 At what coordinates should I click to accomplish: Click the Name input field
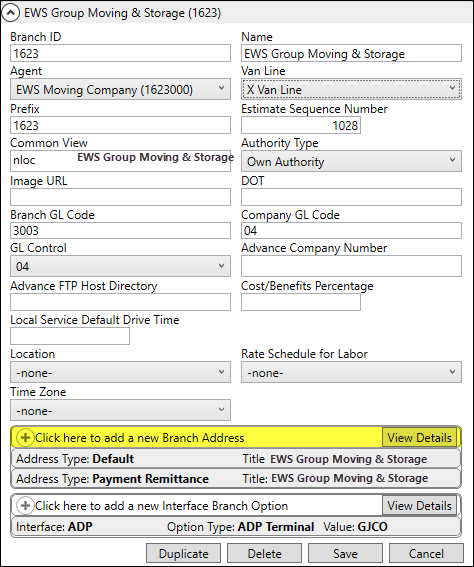point(351,53)
